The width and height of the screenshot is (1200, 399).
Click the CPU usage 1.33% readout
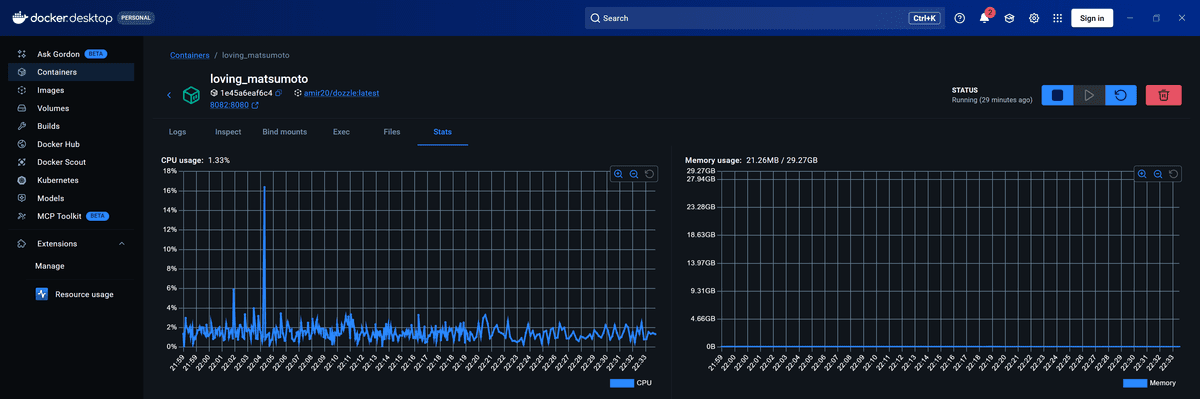[196, 160]
